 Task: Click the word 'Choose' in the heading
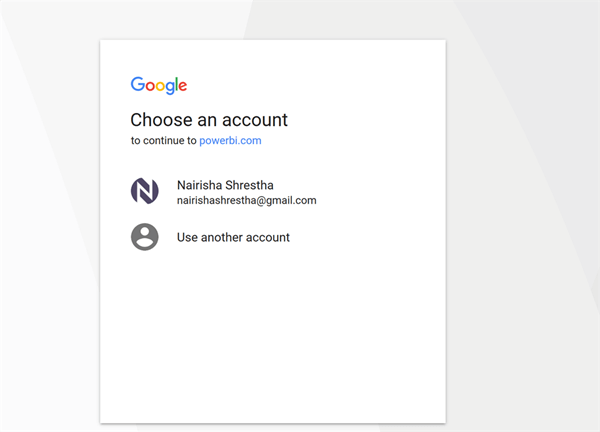coord(159,120)
